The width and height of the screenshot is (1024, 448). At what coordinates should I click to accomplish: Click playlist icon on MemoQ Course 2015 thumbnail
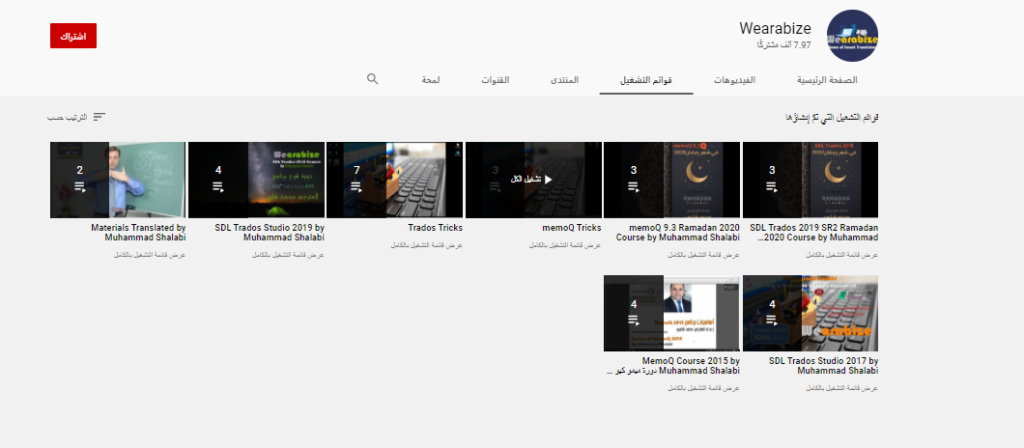click(x=633, y=320)
